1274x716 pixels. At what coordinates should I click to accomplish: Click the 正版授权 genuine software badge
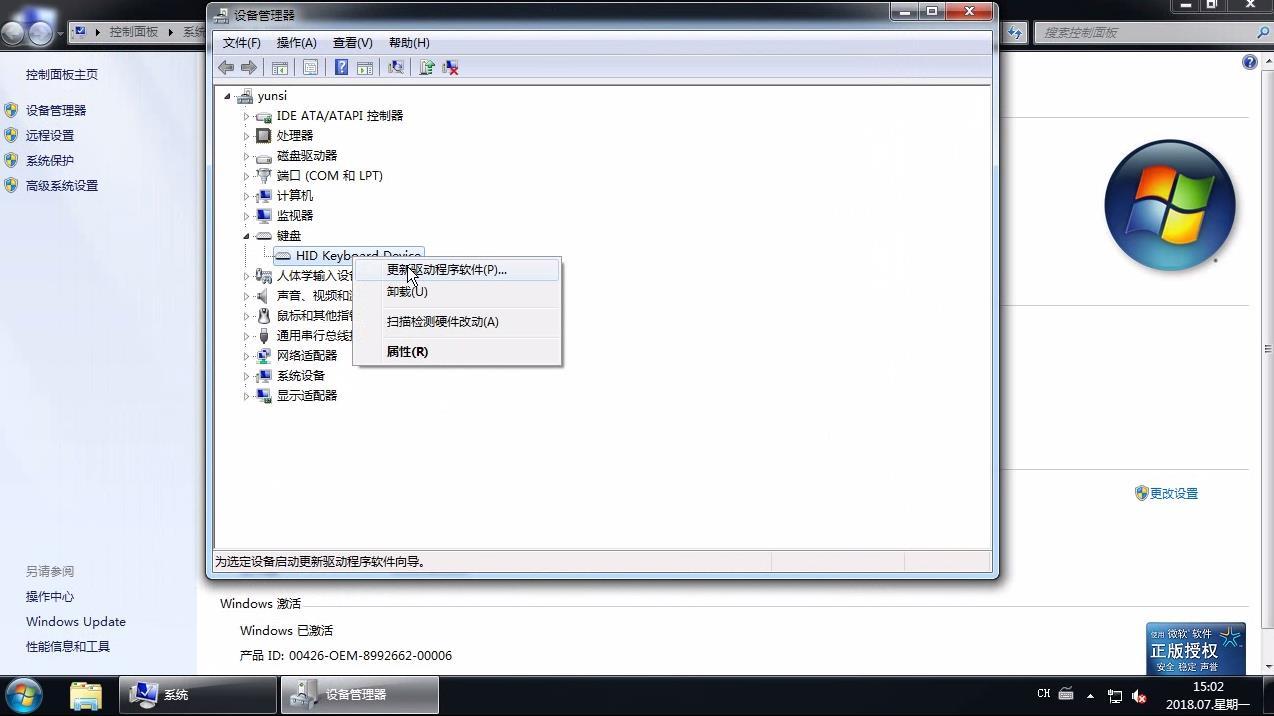(1196, 649)
